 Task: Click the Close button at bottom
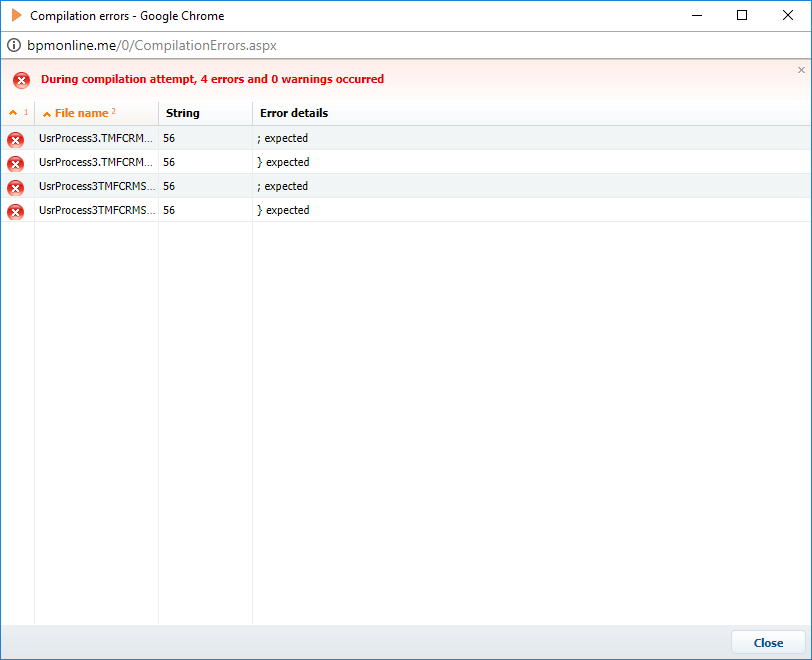(x=768, y=642)
